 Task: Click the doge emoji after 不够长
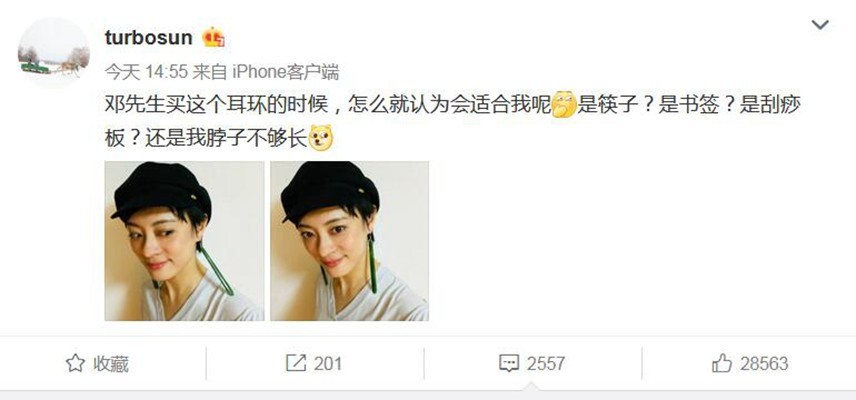[x=321, y=138]
